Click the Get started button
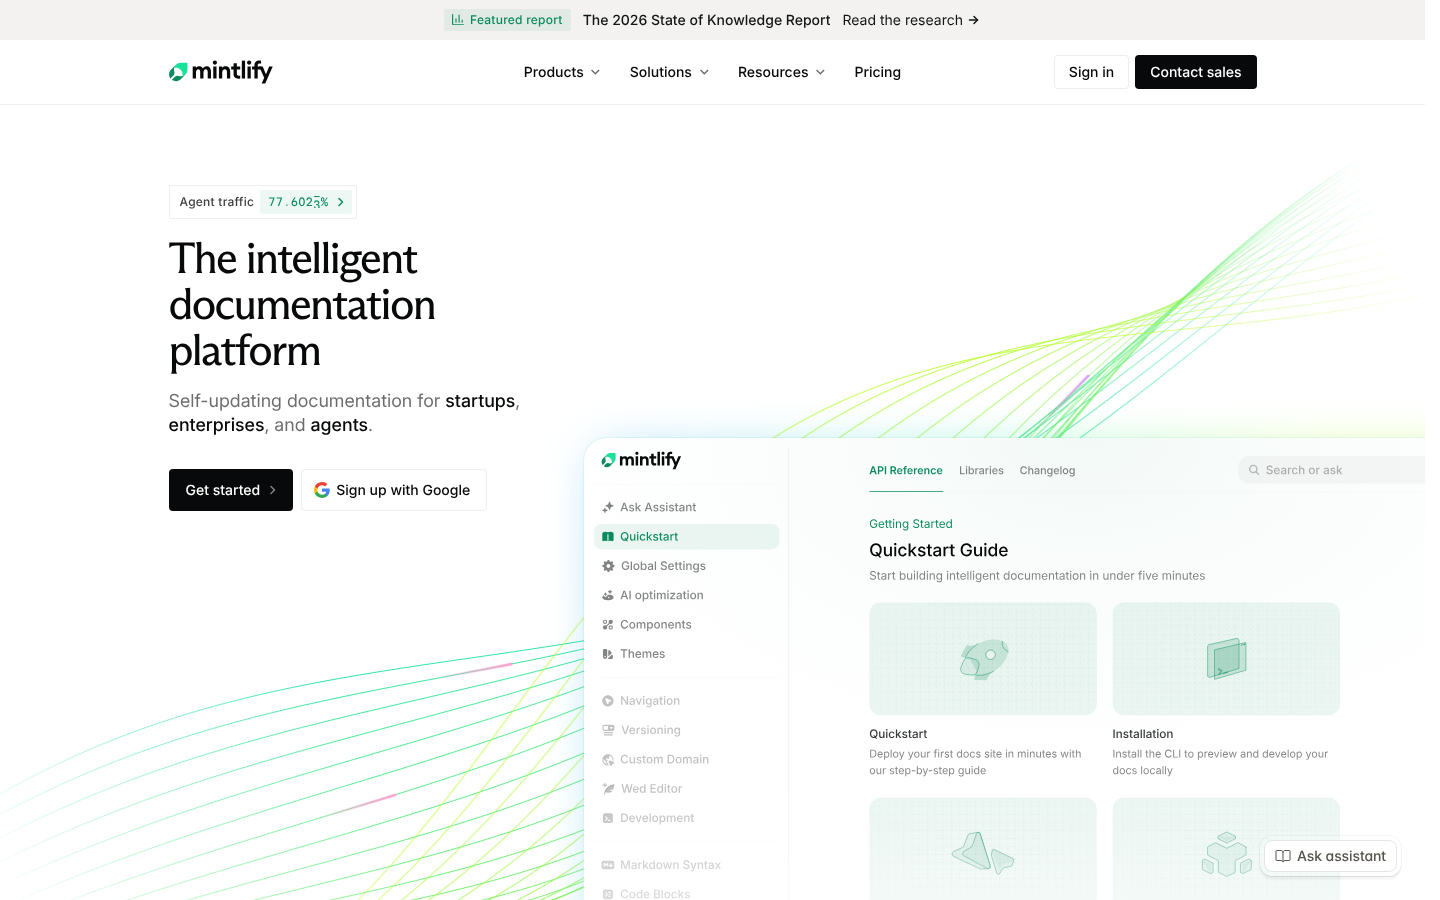The height and width of the screenshot is (900, 1440). tap(231, 490)
